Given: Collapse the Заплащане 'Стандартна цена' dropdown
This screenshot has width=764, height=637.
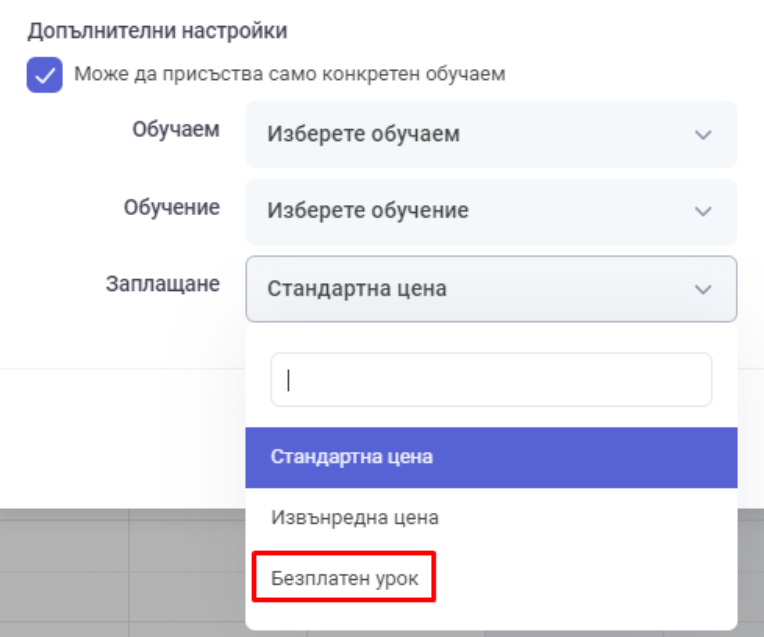Looking at the screenshot, I should coord(491,289).
